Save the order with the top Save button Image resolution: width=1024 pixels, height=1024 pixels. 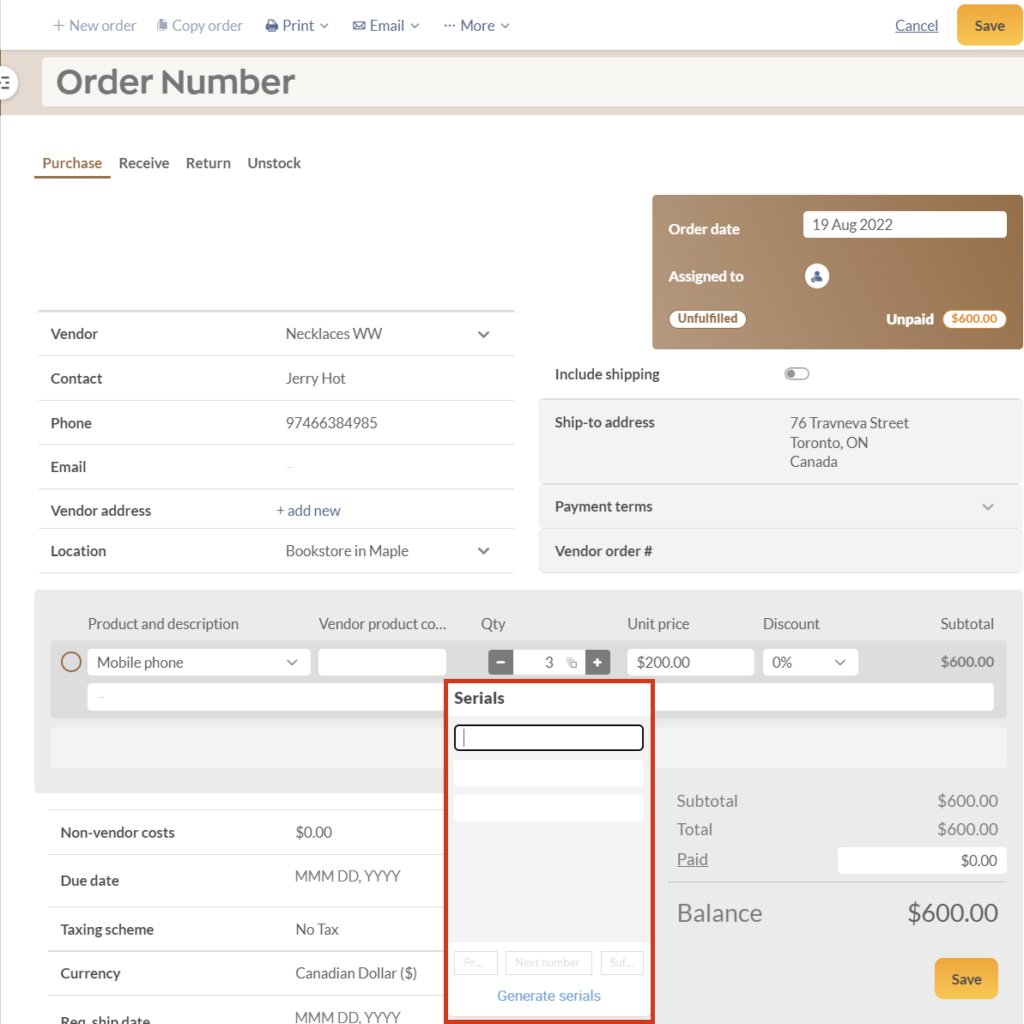point(988,25)
